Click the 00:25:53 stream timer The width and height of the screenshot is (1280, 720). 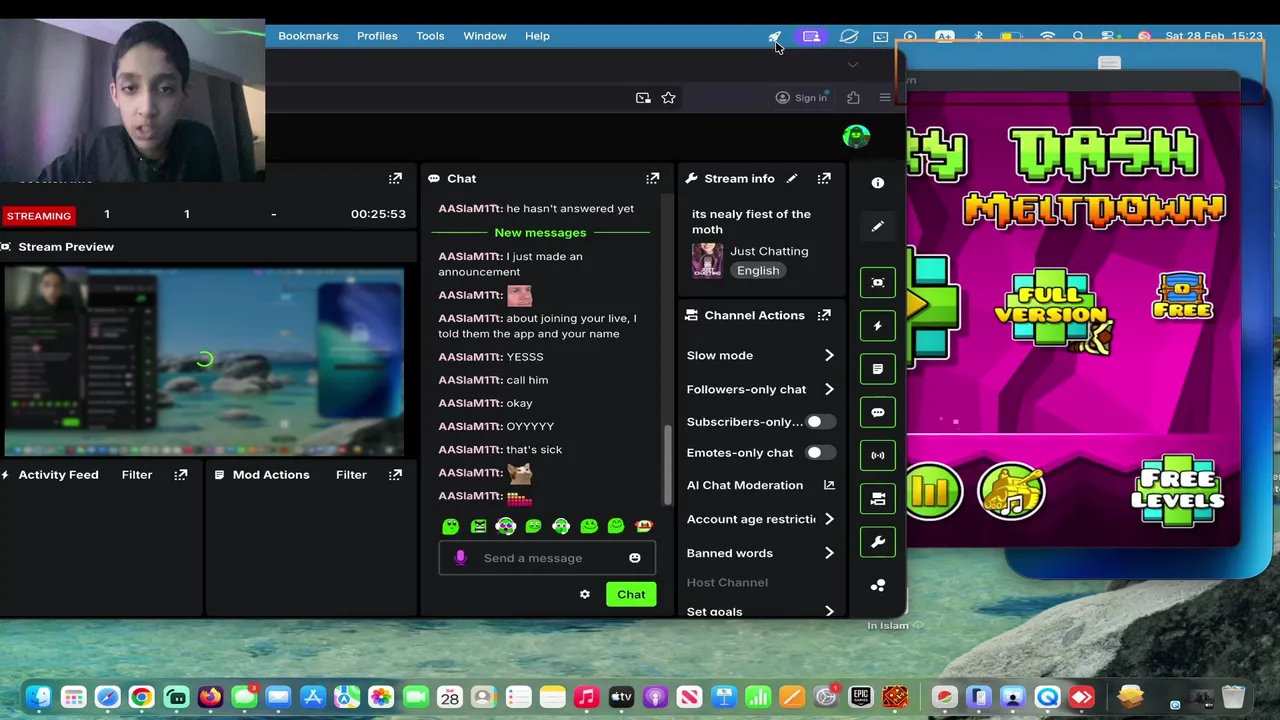click(x=378, y=214)
